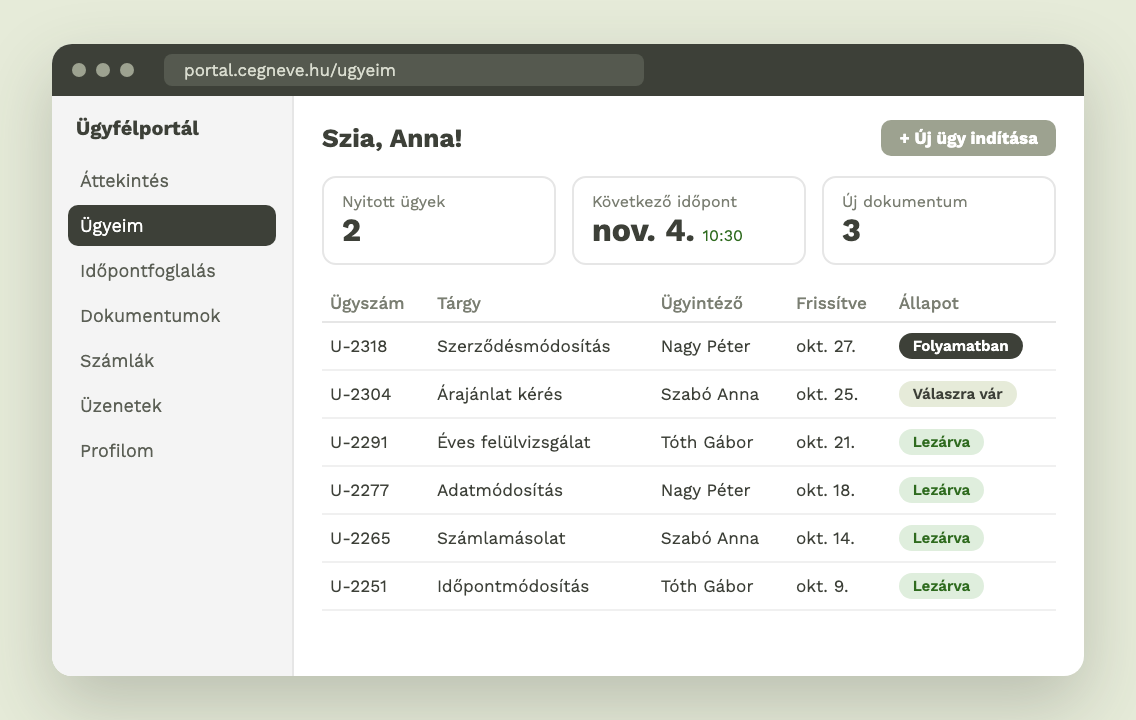Open the Nyitott ügyek summary card
The height and width of the screenshot is (720, 1136).
click(438, 220)
